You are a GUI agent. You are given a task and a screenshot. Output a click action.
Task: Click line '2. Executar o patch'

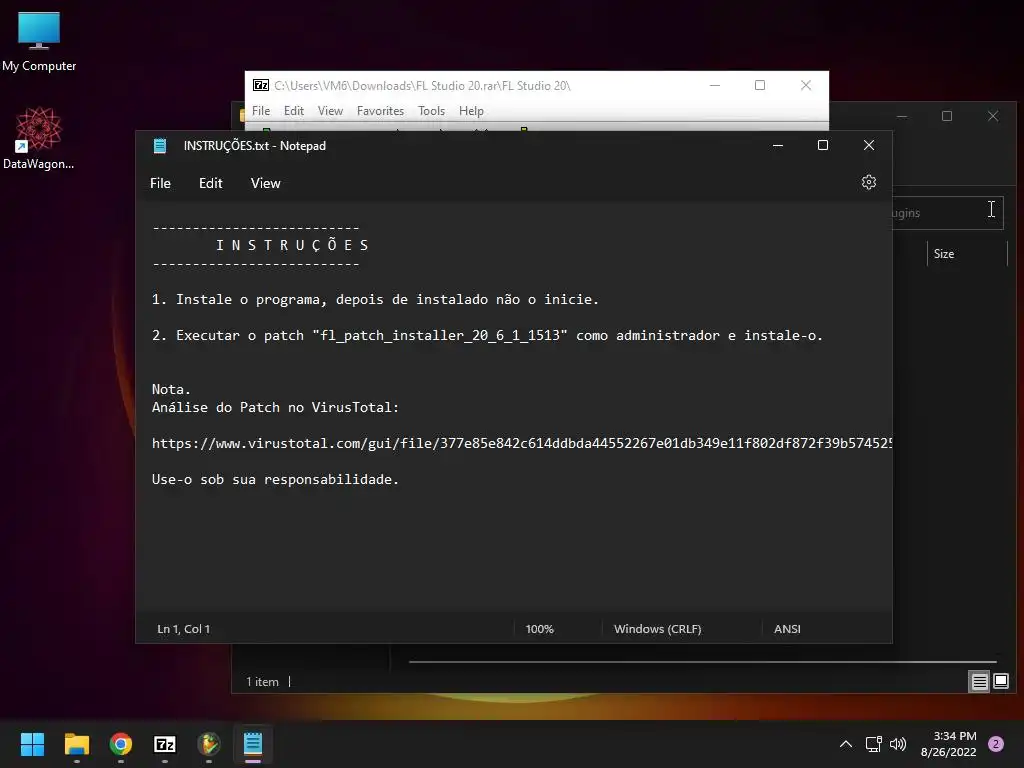(487, 336)
